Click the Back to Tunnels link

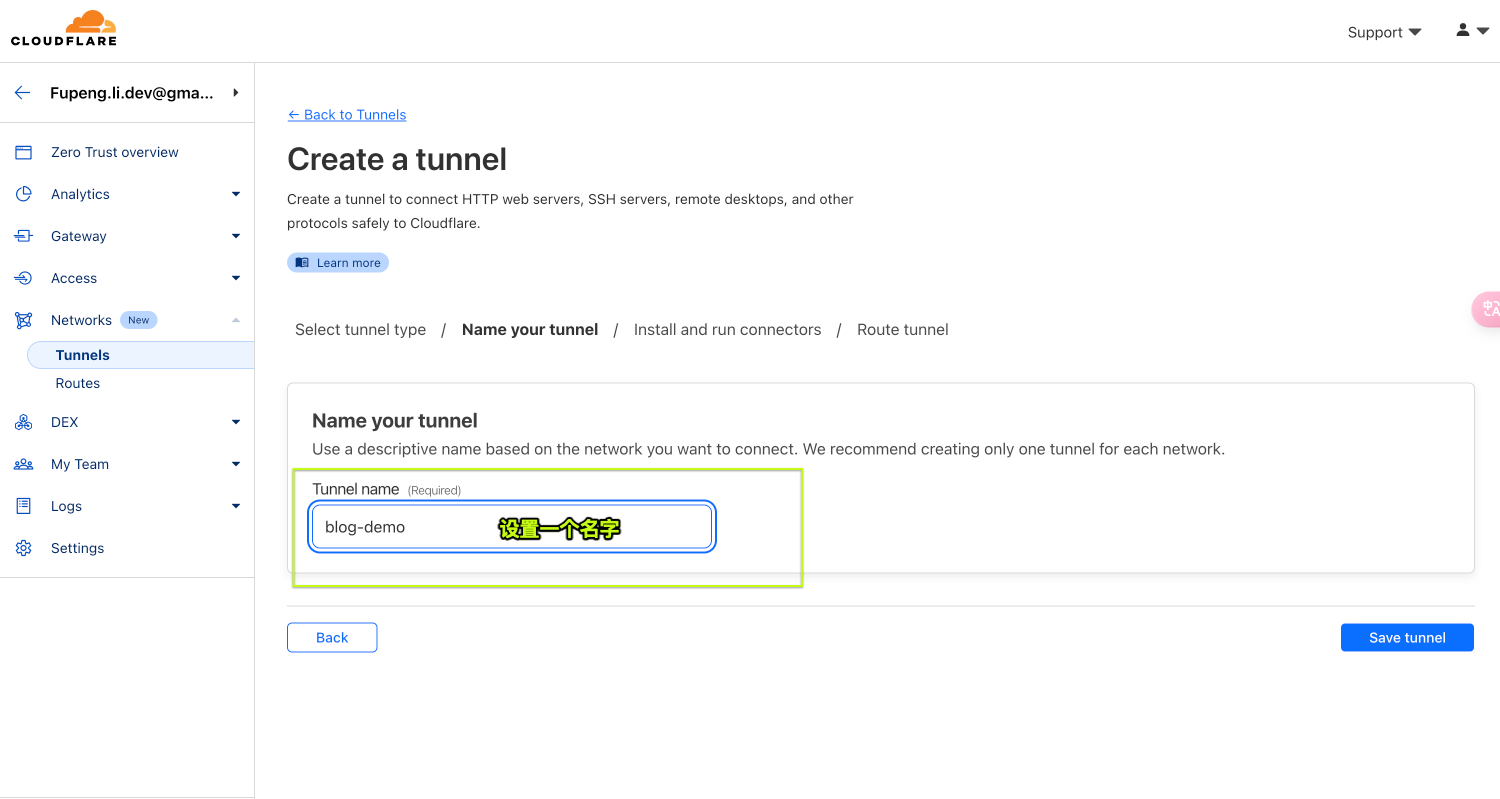click(347, 115)
